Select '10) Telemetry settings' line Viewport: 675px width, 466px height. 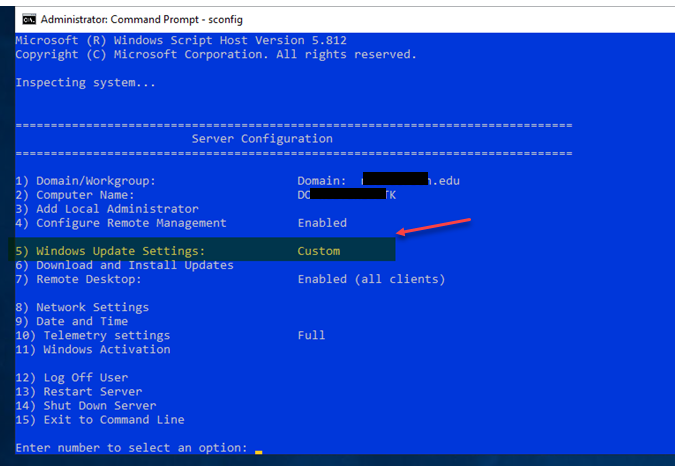(93, 335)
